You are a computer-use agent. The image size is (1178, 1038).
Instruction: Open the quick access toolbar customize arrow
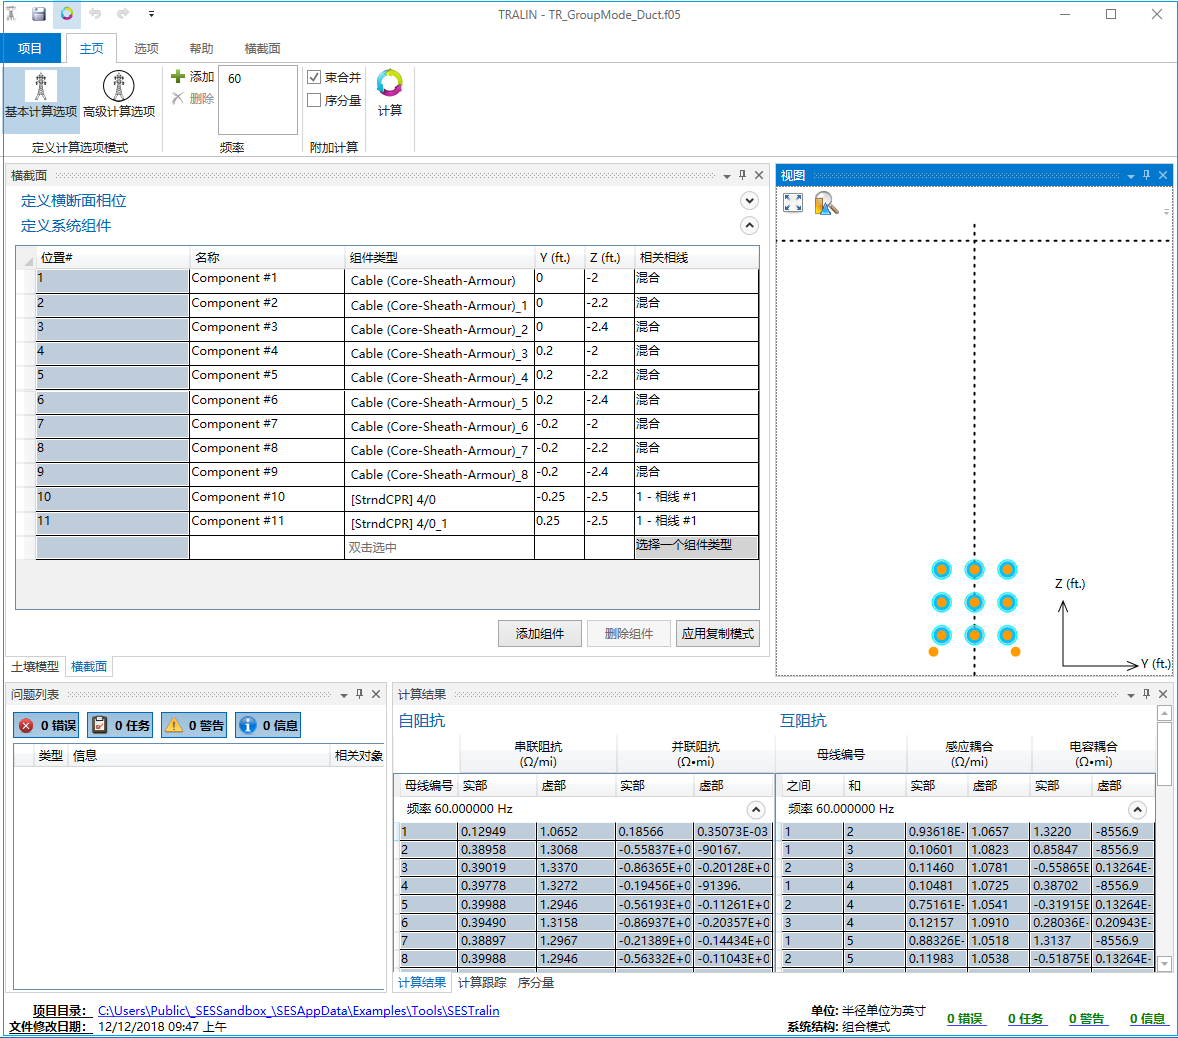click(x=151, y=14)
